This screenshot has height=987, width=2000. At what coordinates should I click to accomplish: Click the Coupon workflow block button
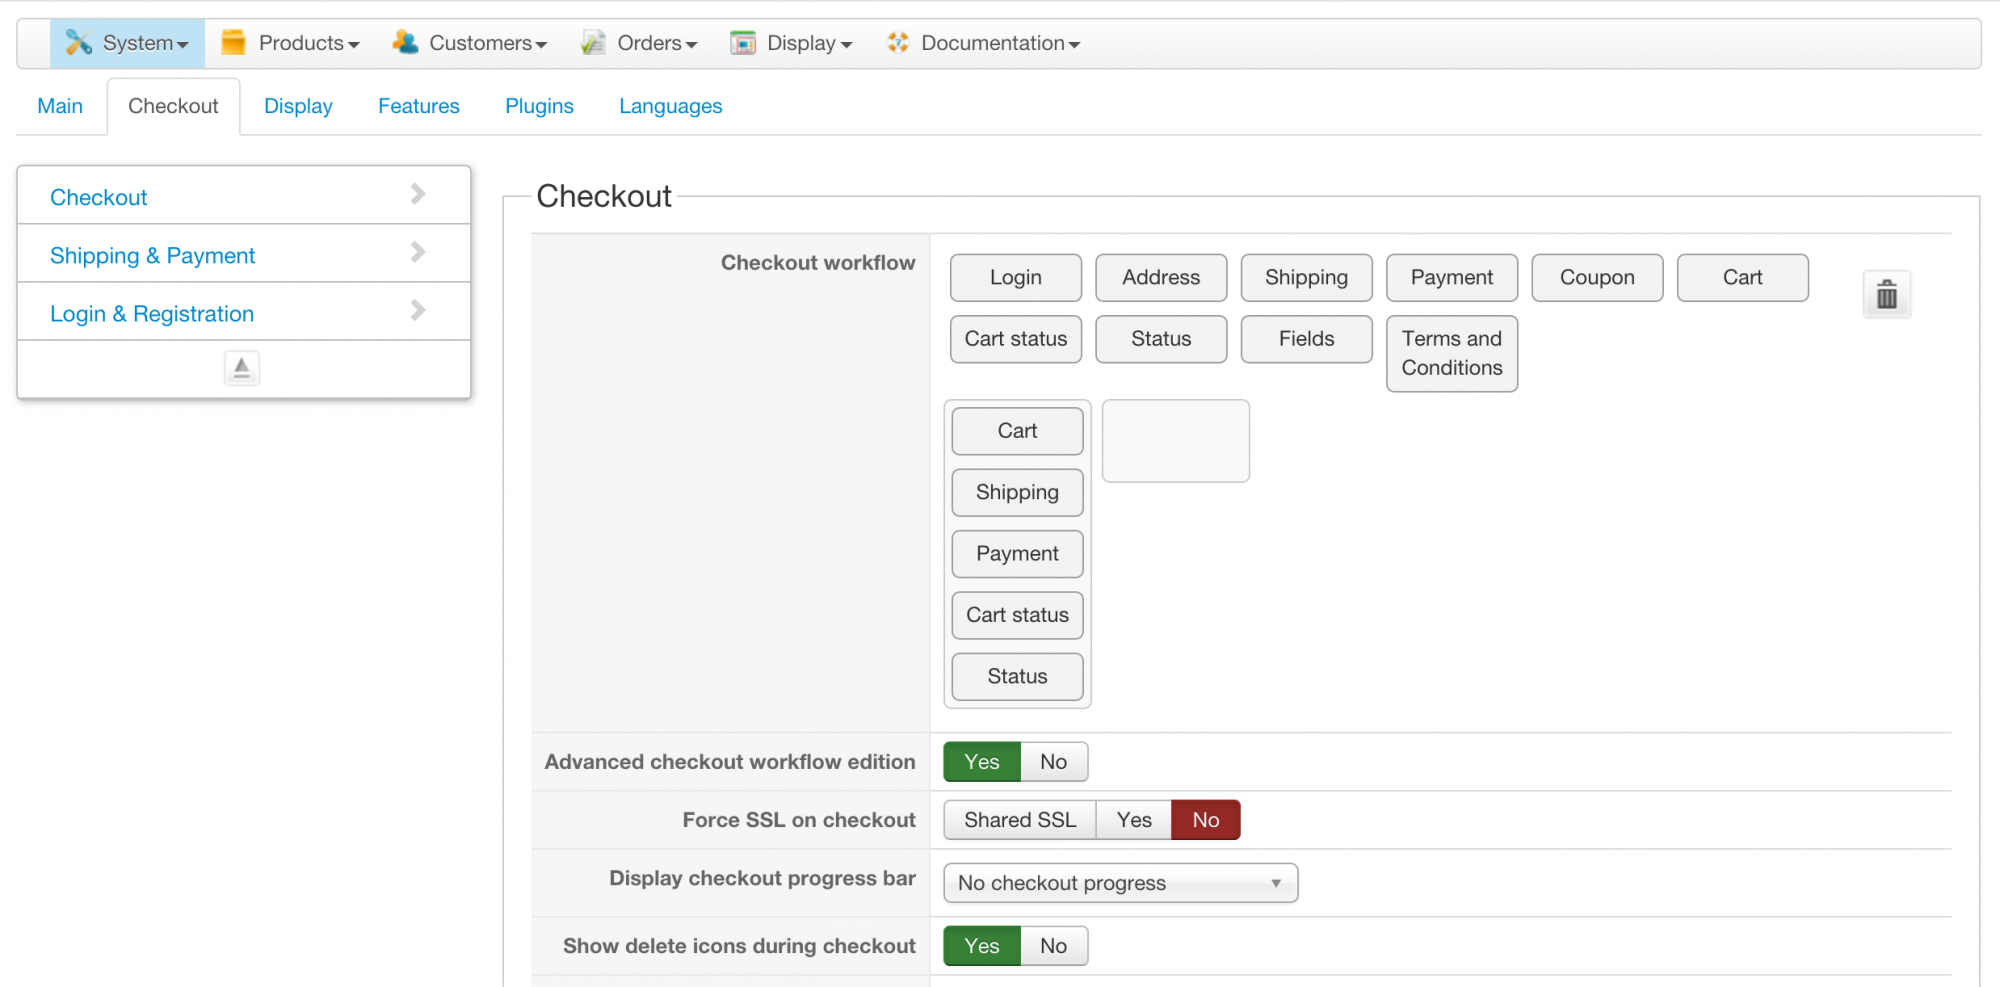tap(1597, 278)
